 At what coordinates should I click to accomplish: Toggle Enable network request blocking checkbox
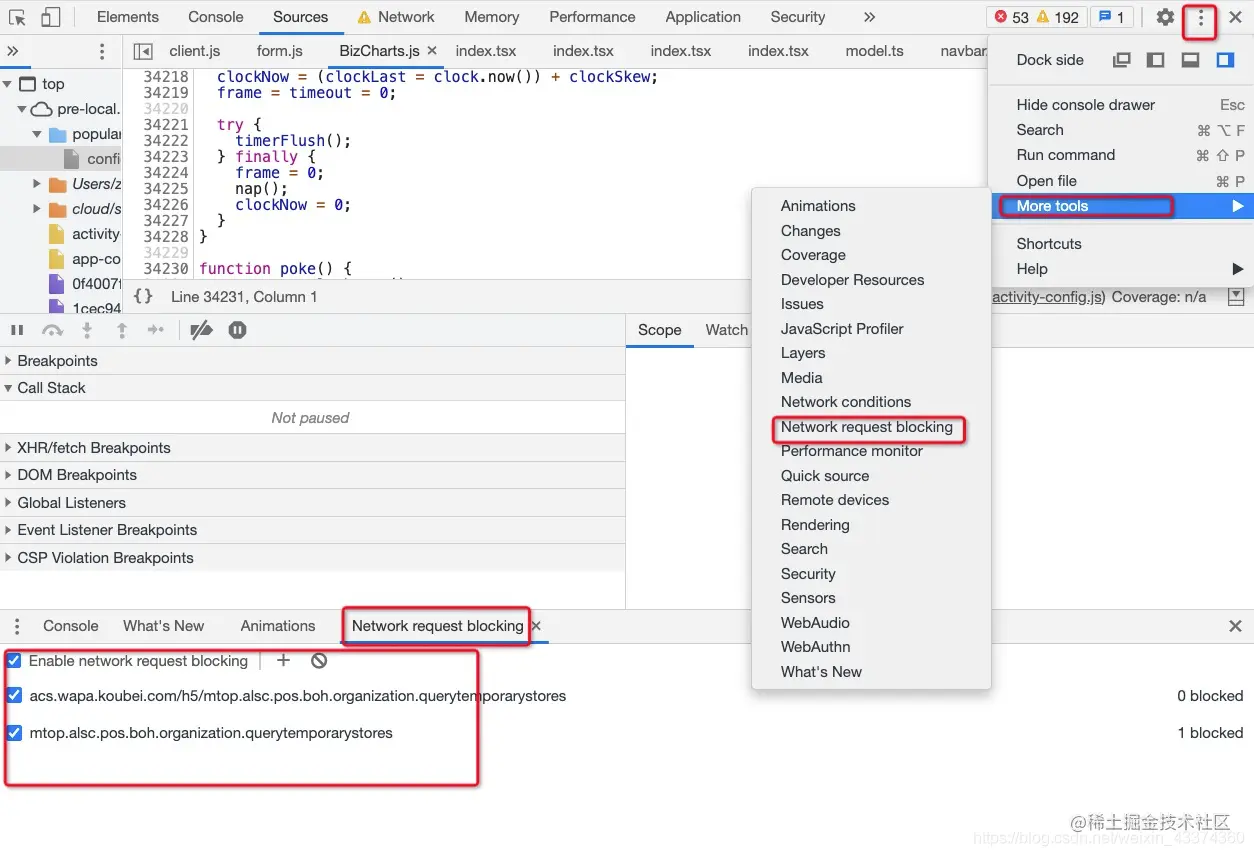coord(14,661)
